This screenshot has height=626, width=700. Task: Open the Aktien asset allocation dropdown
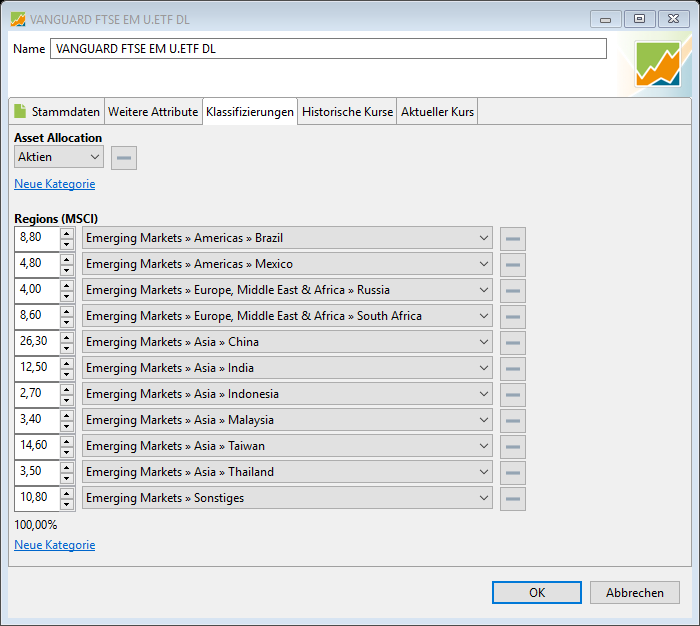(x=59, y=157)
